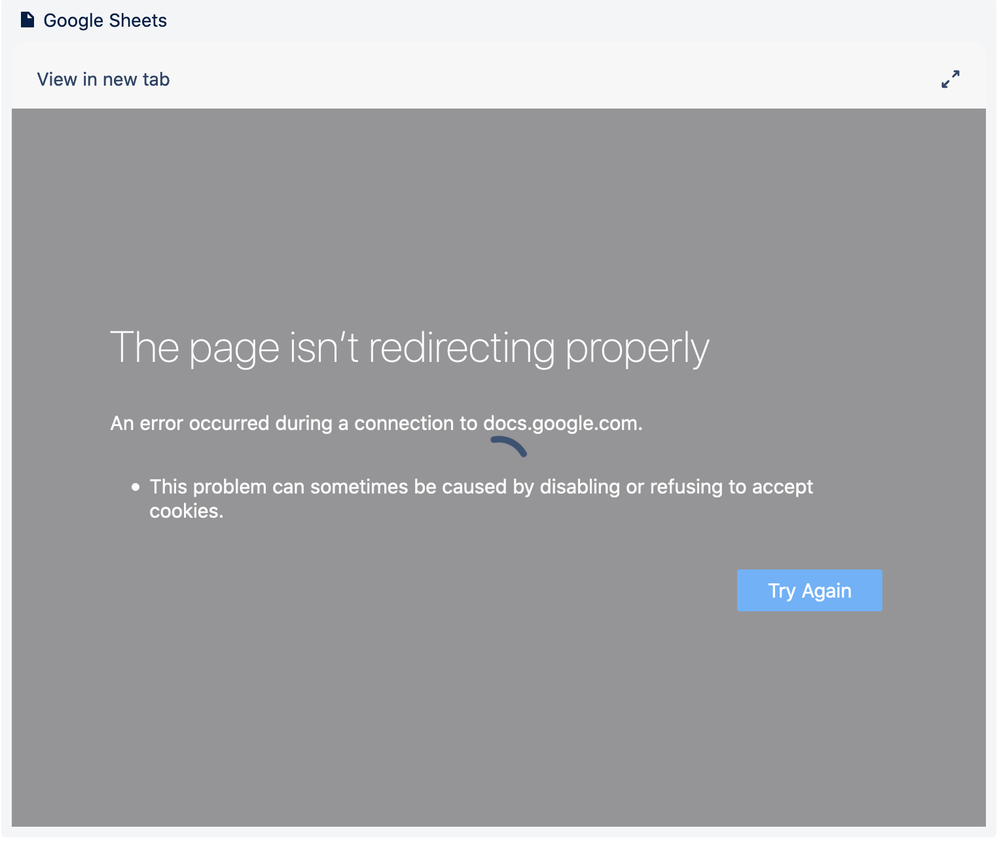999x843 pixels.
Task: Open View in new tab link
Action: pyautogui.click(x=103, y=79)
